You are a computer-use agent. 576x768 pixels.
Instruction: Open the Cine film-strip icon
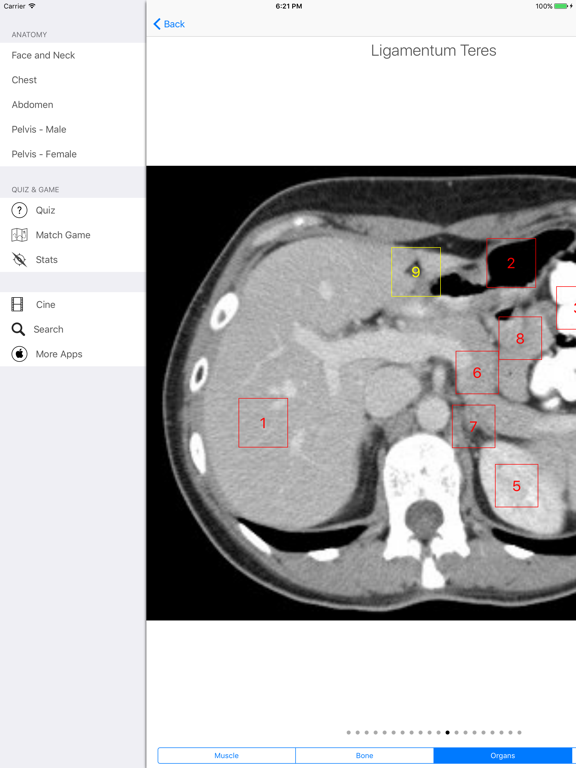tap(17, 305)
